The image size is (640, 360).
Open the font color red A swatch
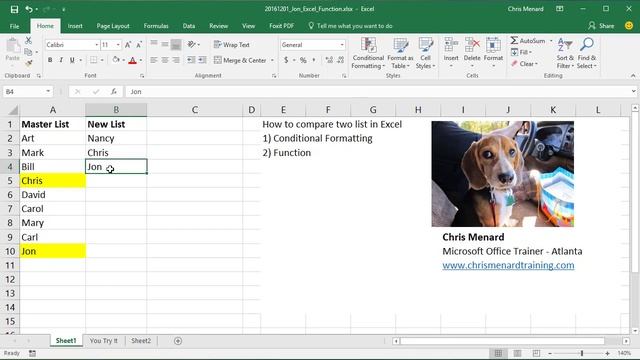pos(132,60)
